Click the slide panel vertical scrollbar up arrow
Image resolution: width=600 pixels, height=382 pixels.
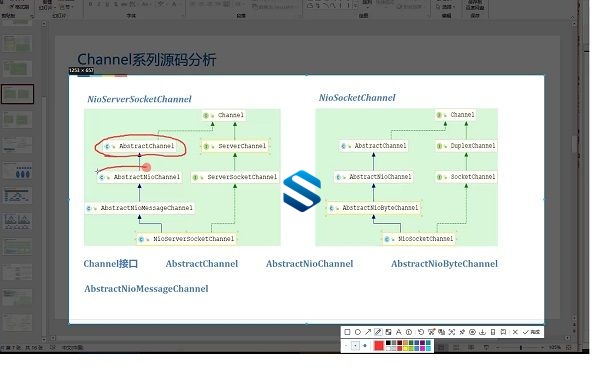(44, 24)
